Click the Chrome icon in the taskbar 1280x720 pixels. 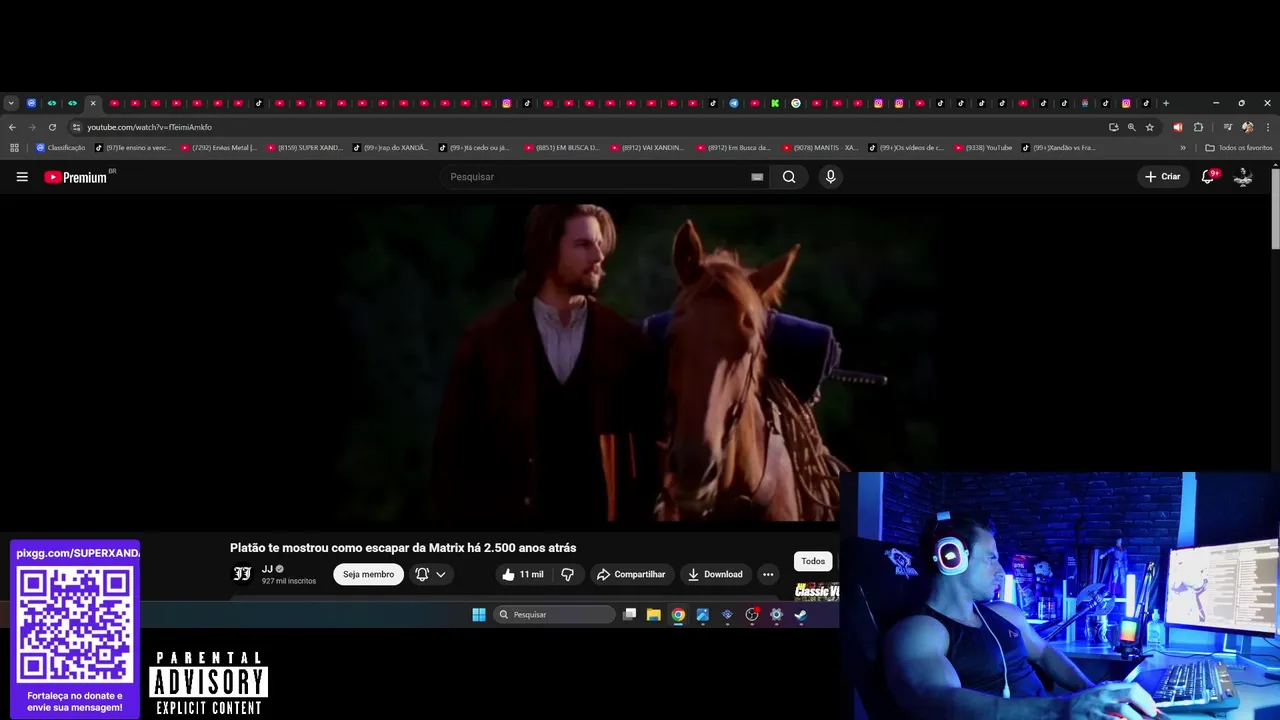point(678,615)
